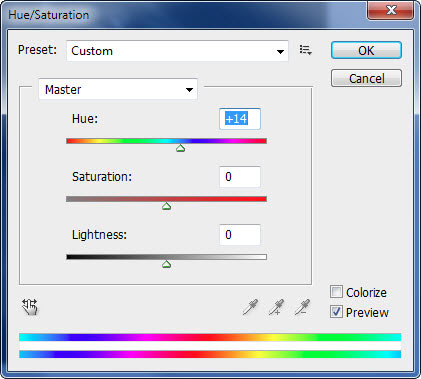Click the Saturation slider handle

(x=166, y=206)
